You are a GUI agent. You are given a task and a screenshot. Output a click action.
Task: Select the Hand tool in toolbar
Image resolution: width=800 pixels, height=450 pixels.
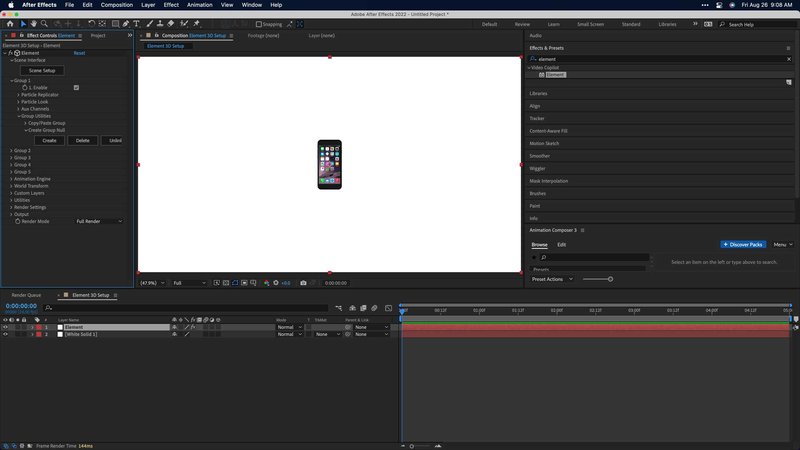[x=36, y=23]
